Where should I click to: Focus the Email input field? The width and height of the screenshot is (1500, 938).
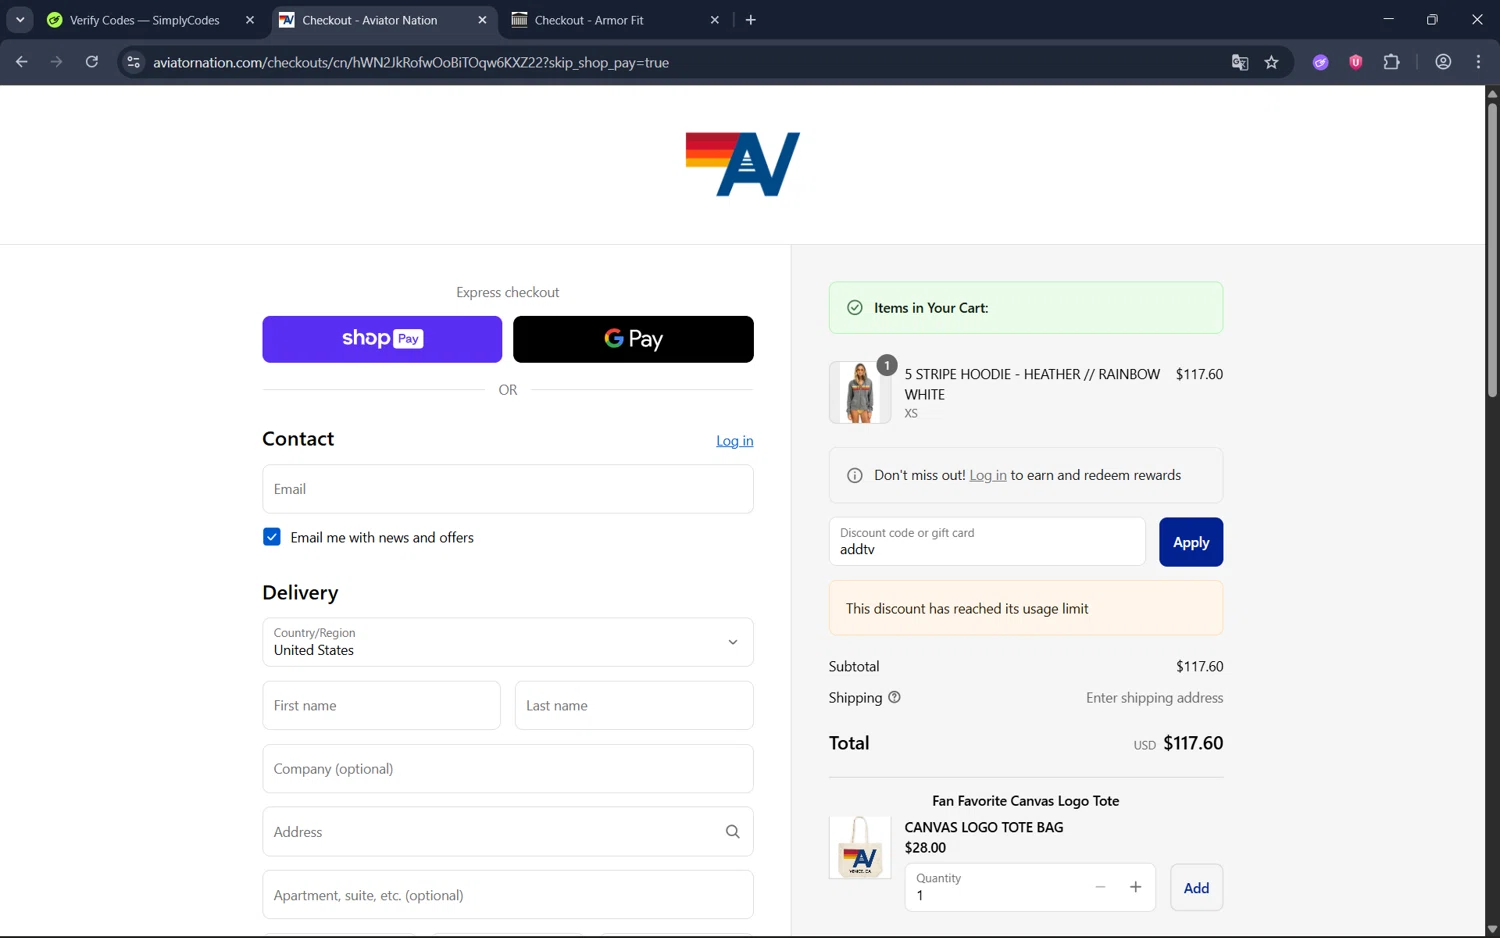[508, 489]
